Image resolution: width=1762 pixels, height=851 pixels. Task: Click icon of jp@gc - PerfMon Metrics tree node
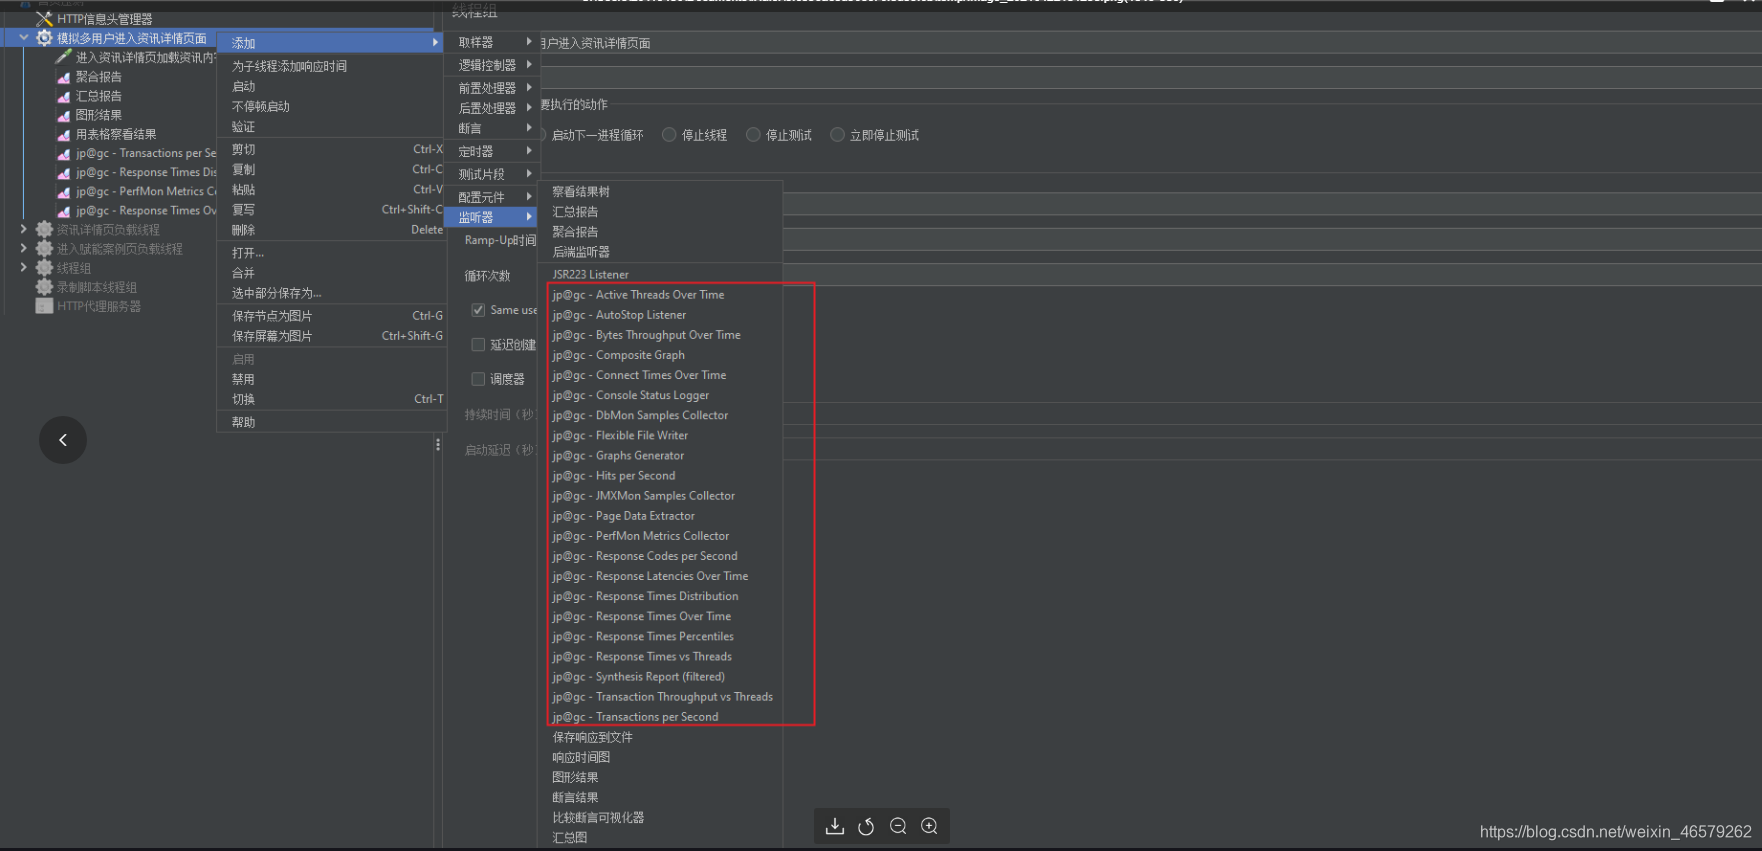coord(64,191)
